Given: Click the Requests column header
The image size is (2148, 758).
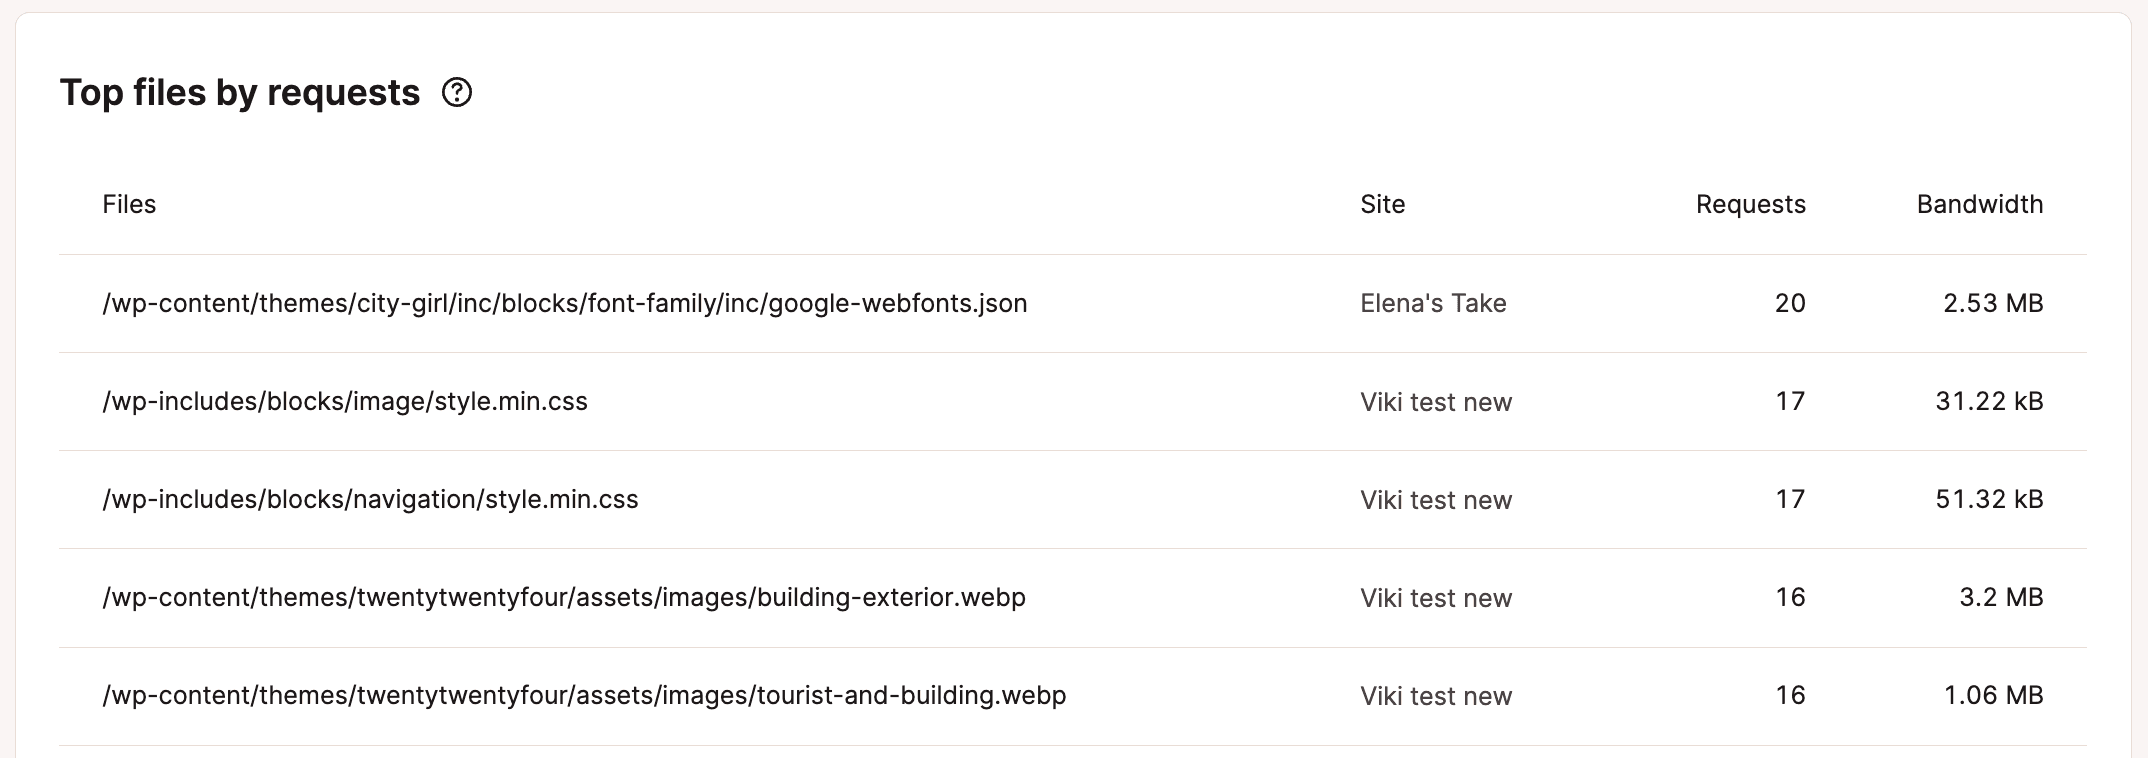Looking at the screenshot, I should tap(1751, 204).
